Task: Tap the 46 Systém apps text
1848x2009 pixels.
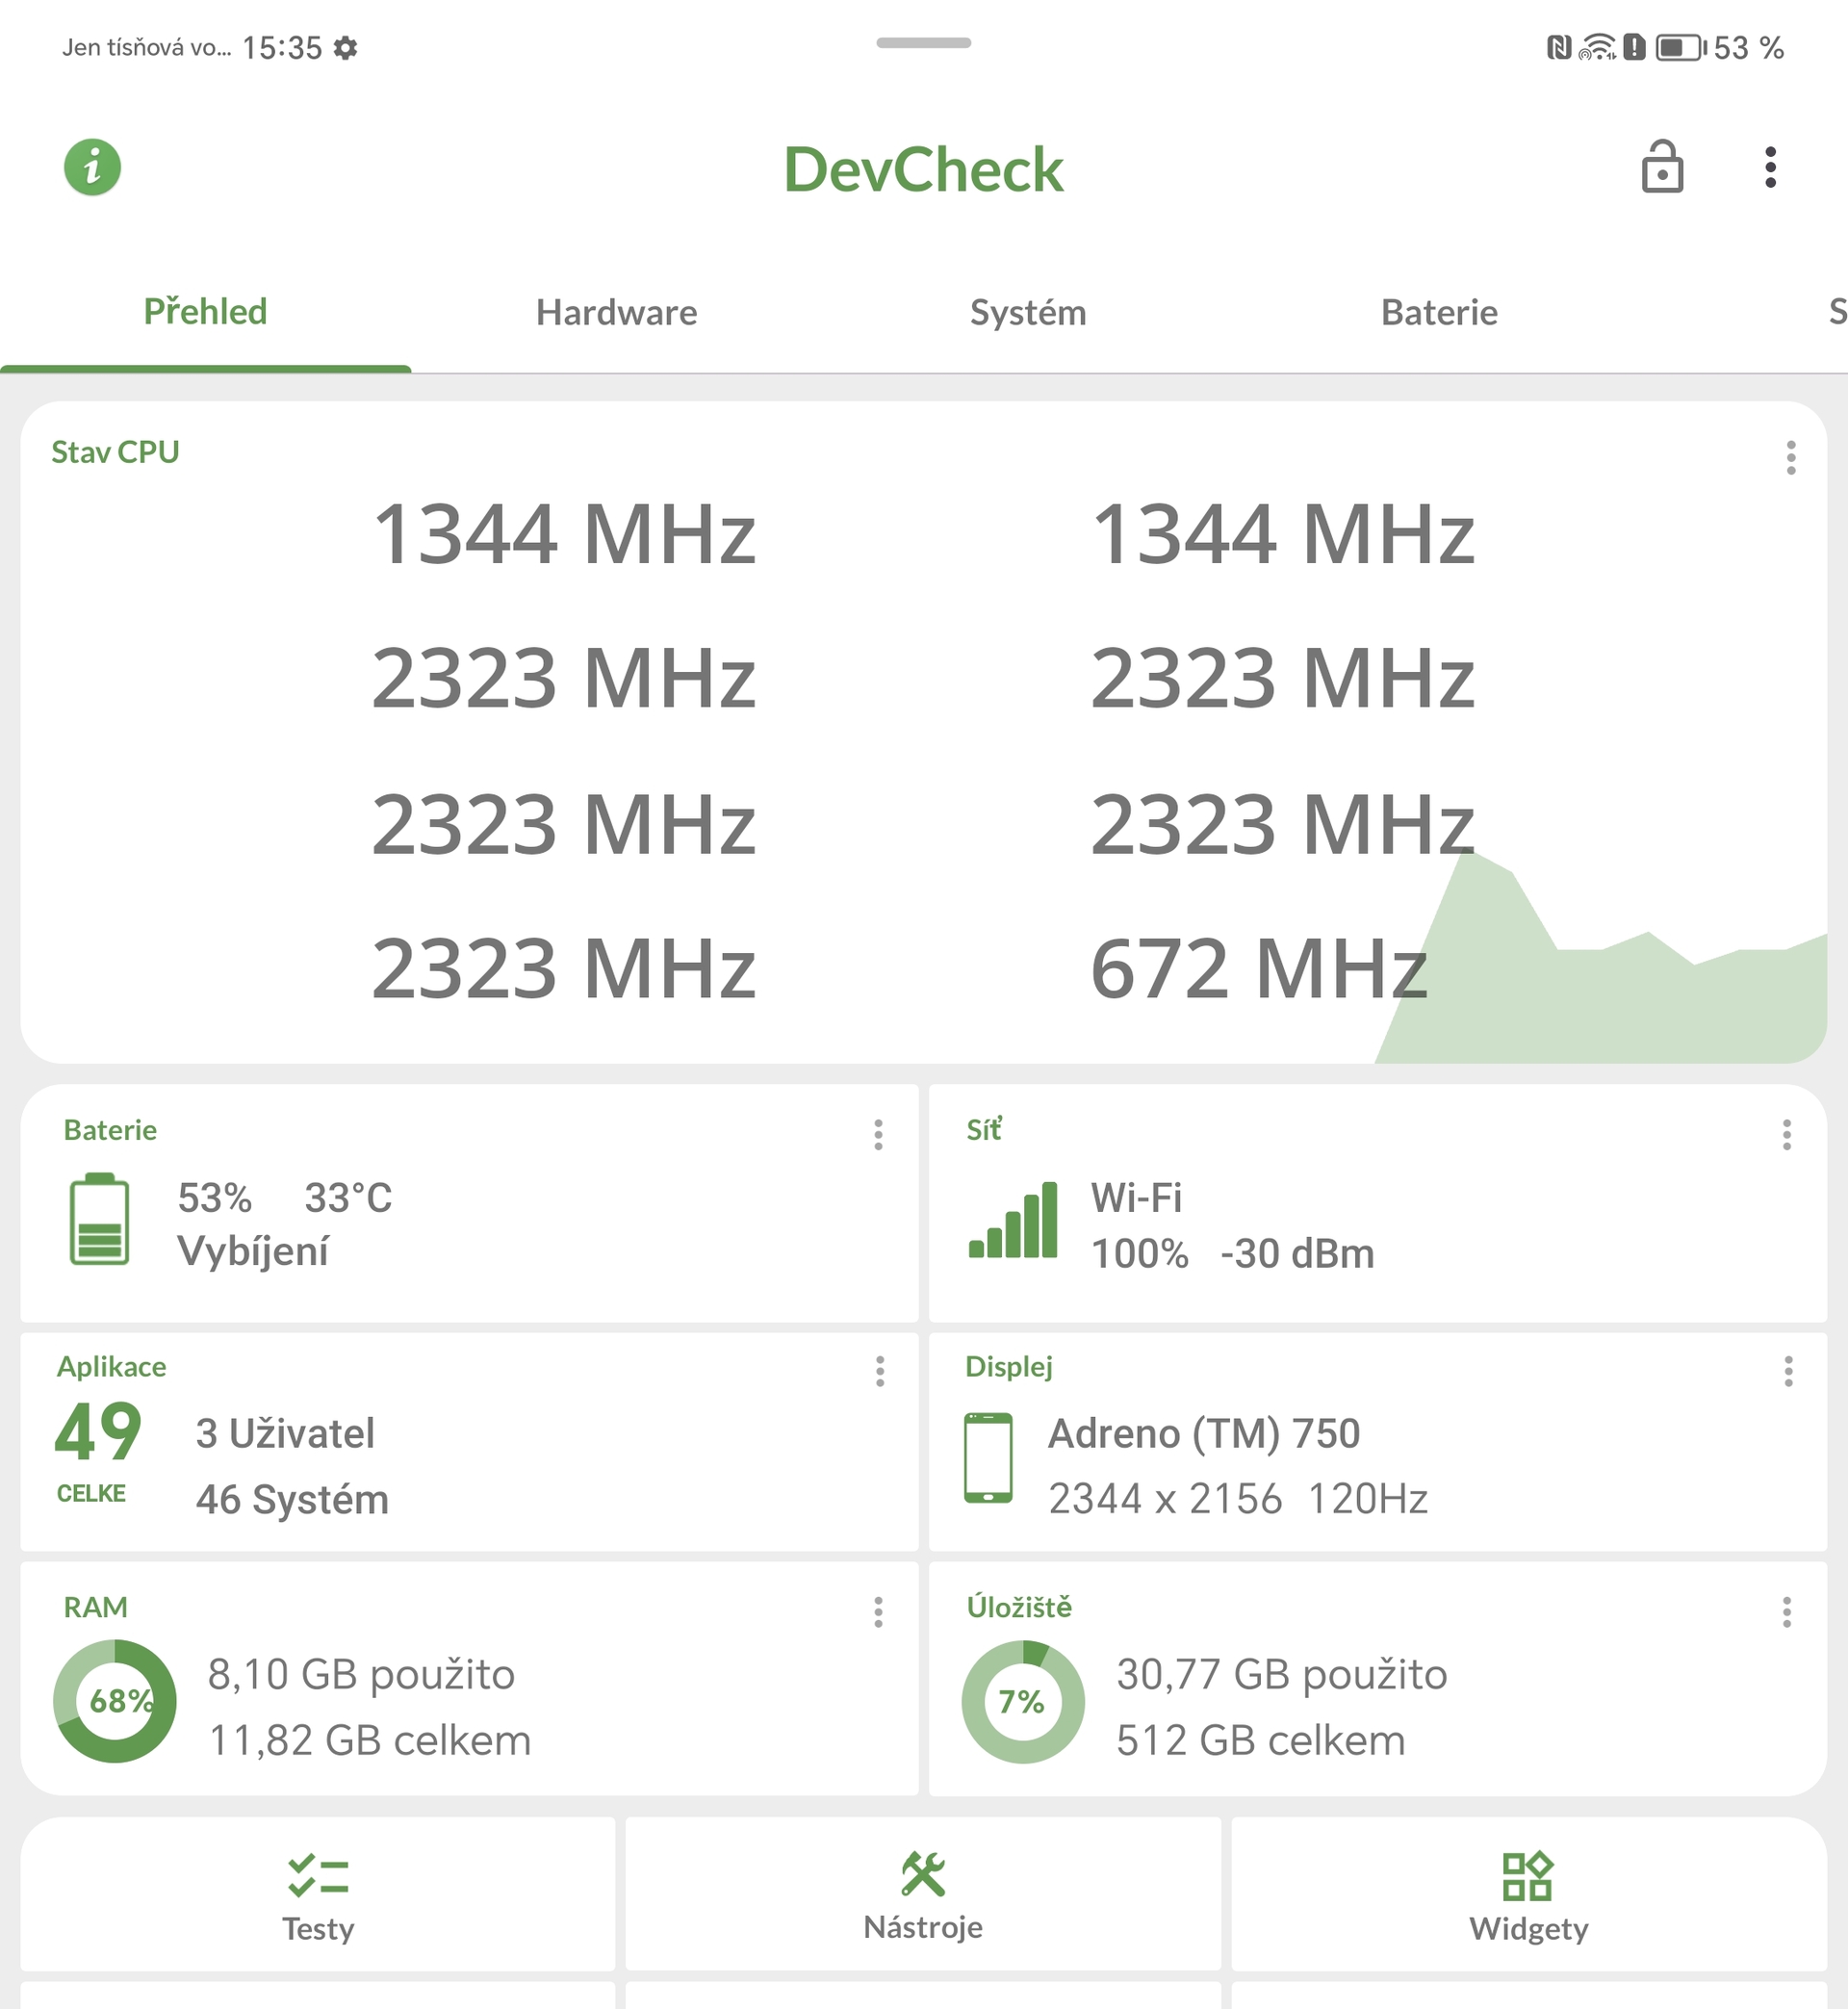Action: coord(292,1500)
